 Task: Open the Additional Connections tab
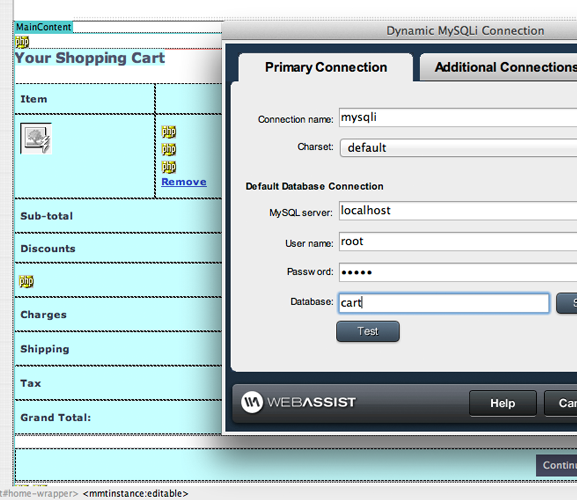point(499,67)
